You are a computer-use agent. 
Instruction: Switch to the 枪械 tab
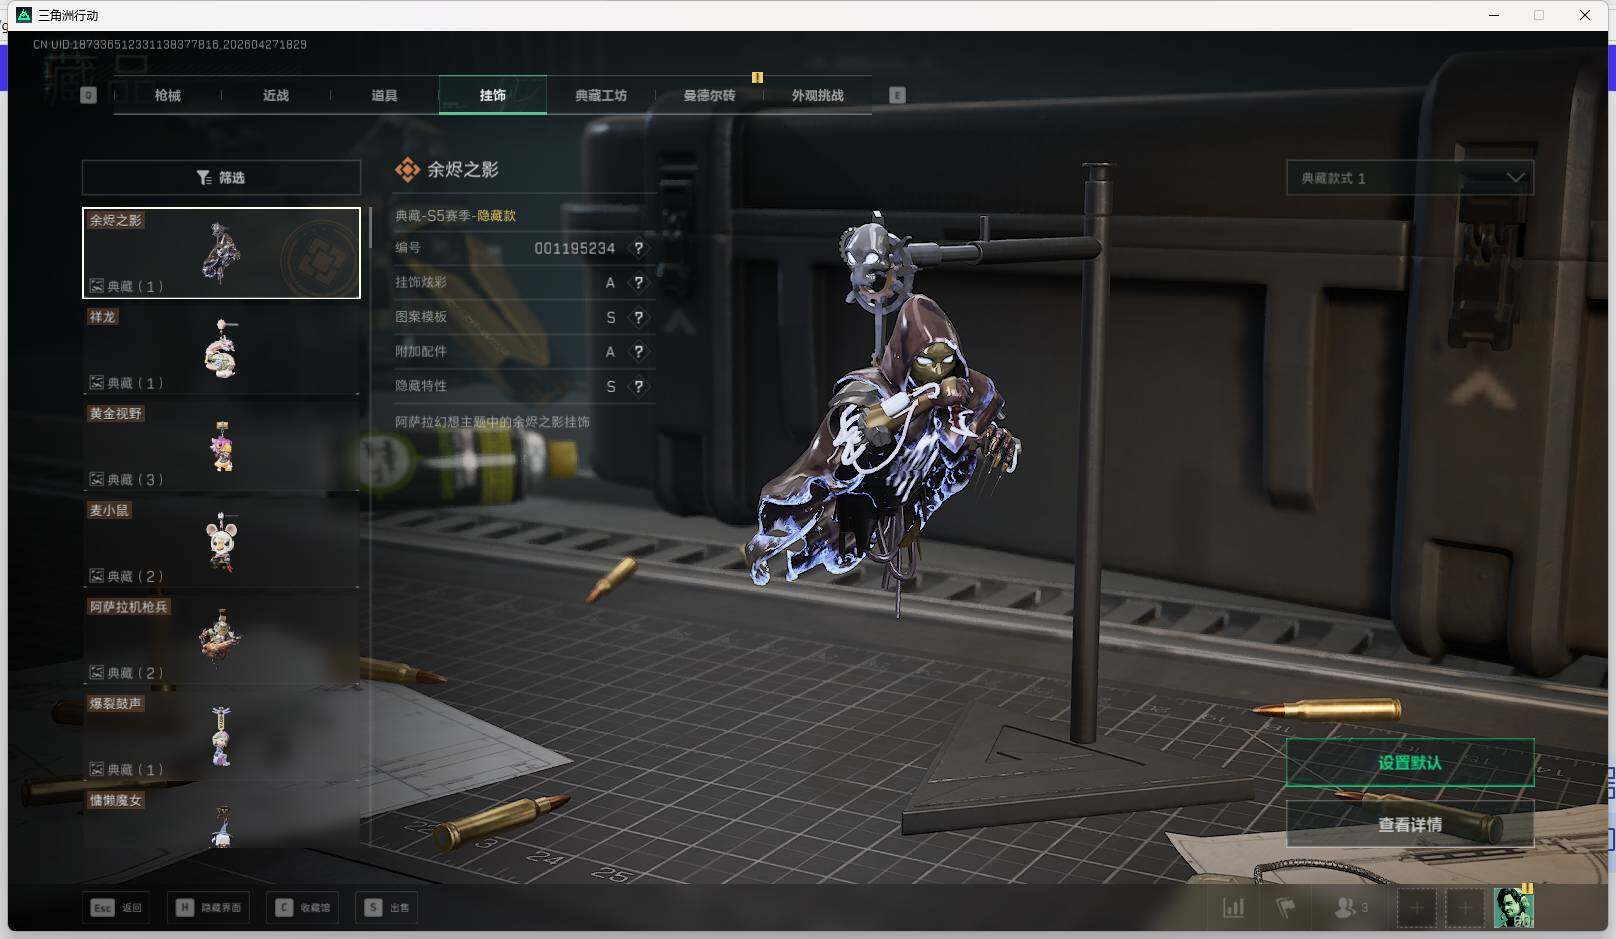(x=168, y=96)
